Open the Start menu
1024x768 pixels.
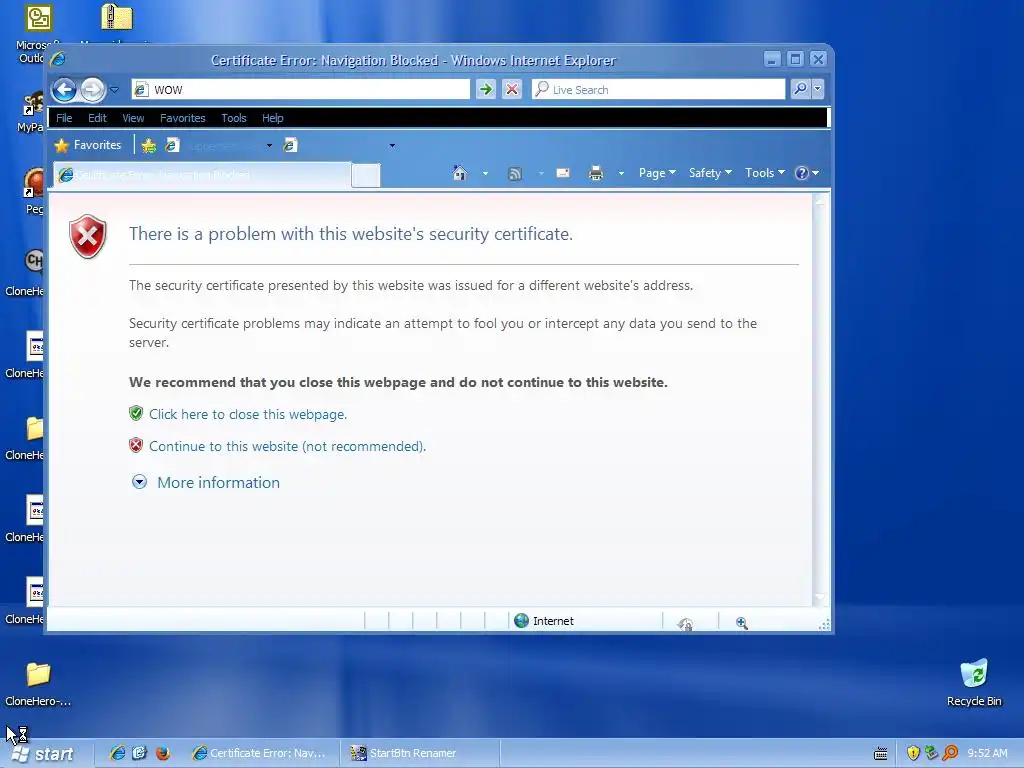(x=42, y=754)
